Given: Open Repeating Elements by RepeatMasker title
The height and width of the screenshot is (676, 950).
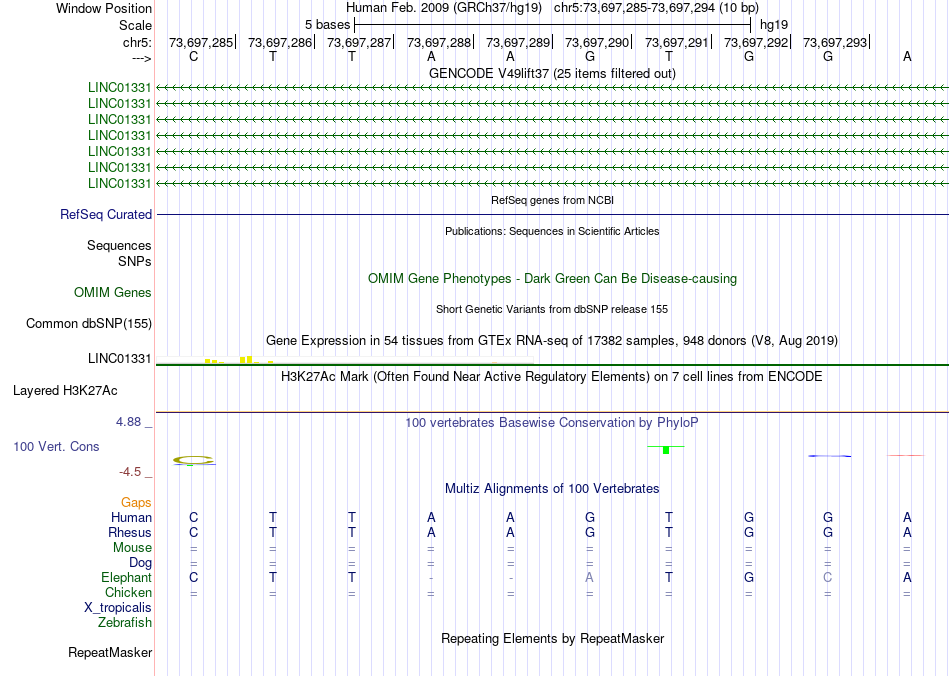Looking at the screenshot, I should coord(553,638).
